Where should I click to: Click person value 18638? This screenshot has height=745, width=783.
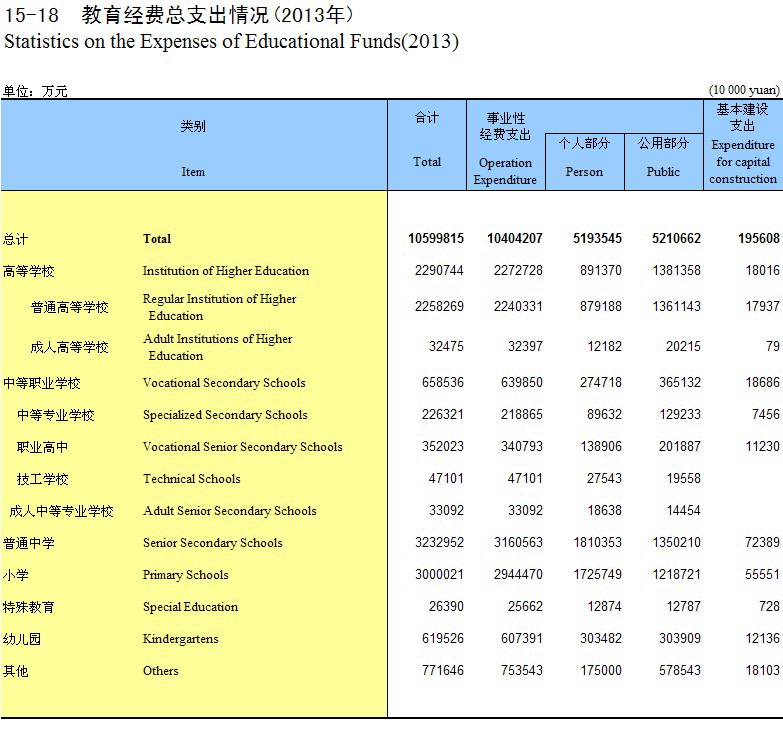604,510
